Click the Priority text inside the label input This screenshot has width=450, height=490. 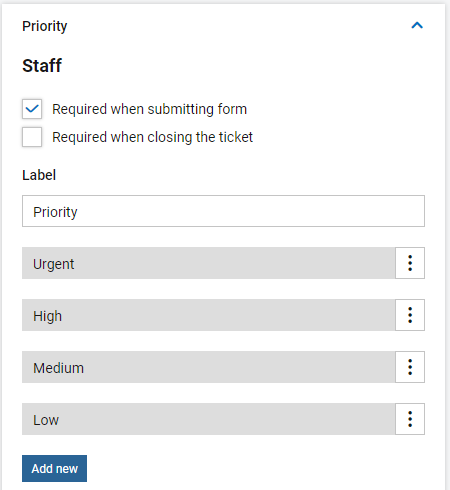pos(55,212)
